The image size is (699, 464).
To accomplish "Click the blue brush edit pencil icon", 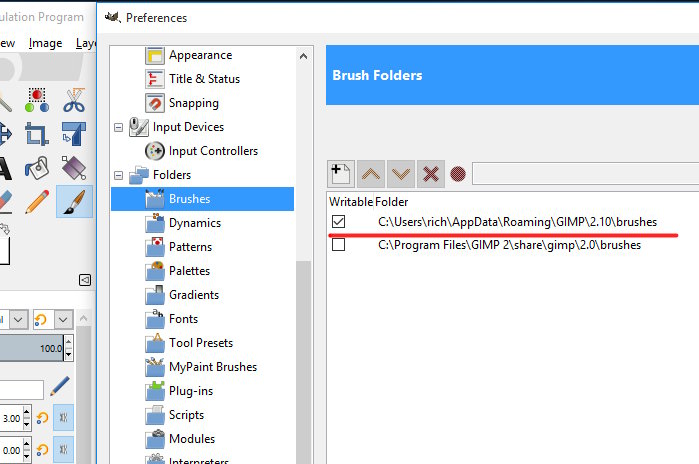I will pyautogui.click(x=60, y=386).
